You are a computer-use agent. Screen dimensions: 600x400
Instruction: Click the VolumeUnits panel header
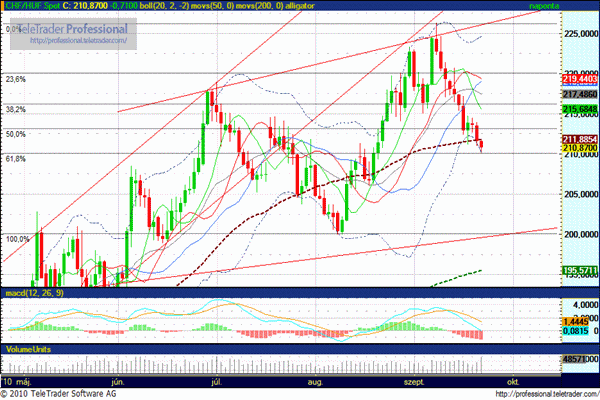tap(29, 347)
